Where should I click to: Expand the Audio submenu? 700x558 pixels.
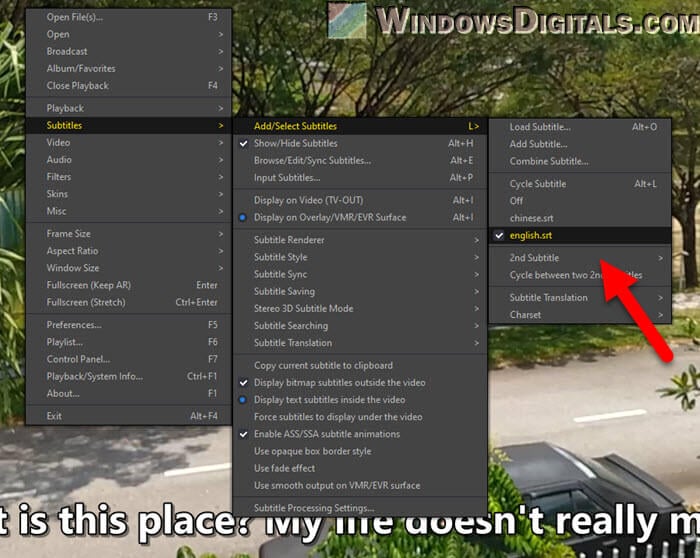point(129,160)
